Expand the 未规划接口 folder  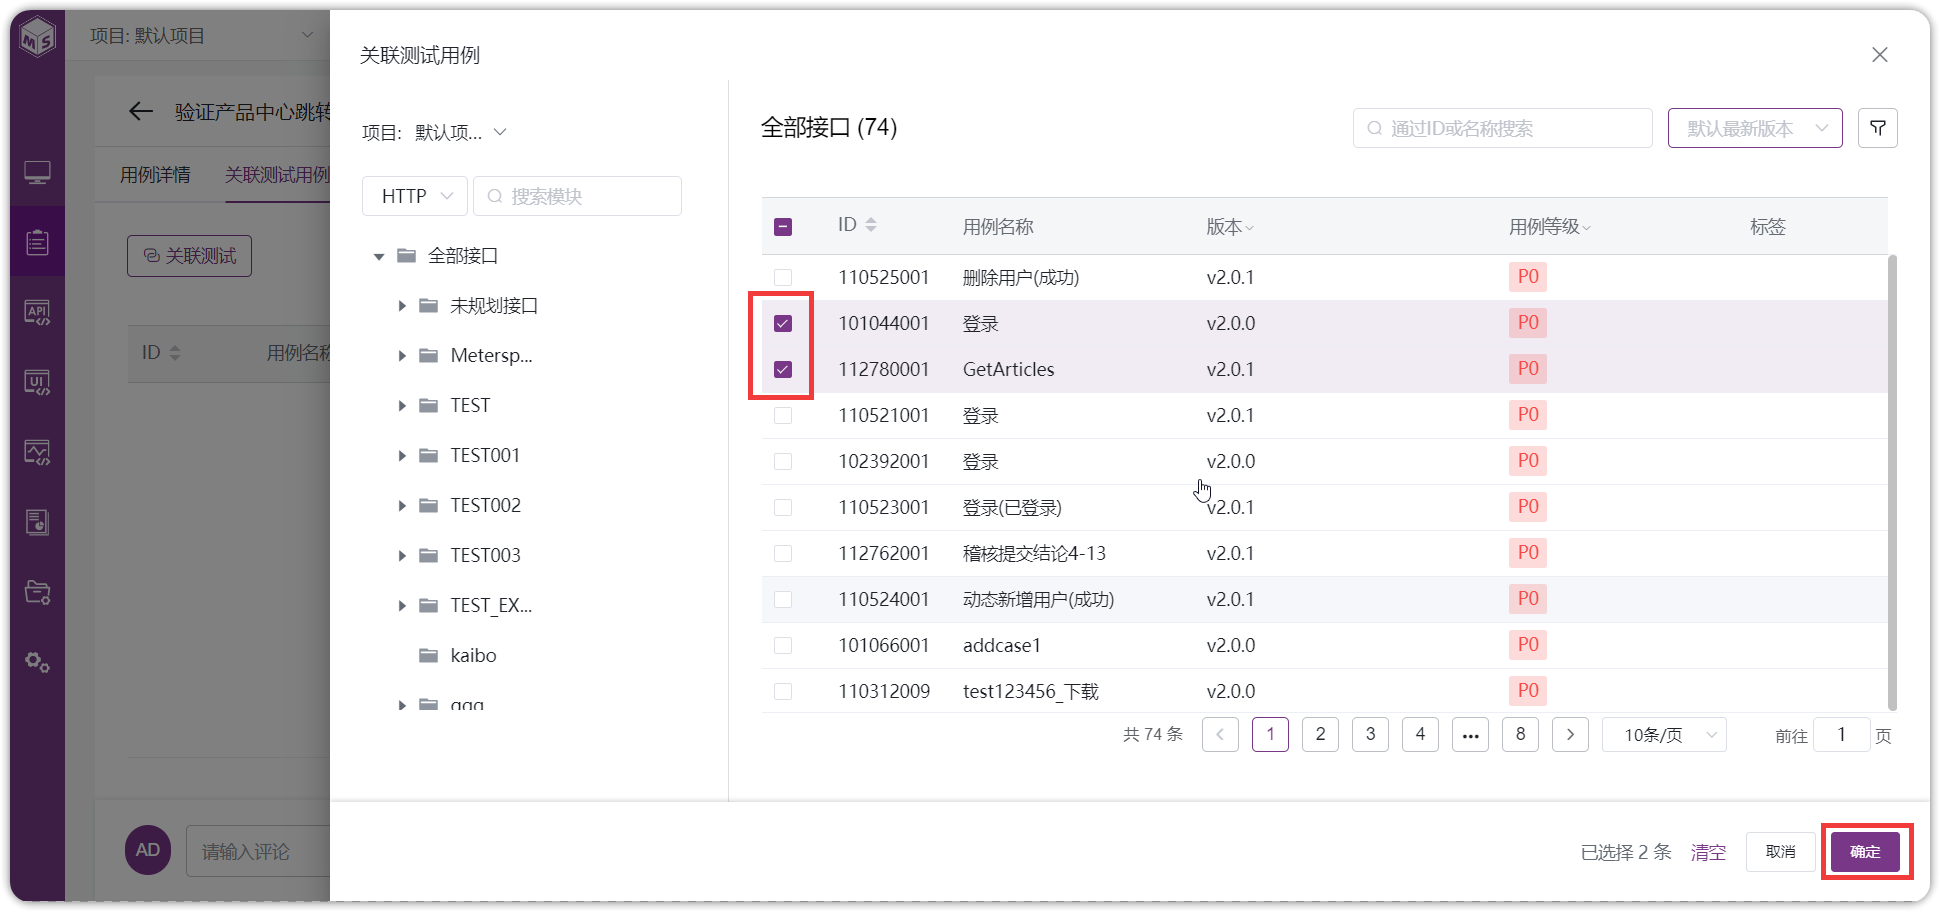(x=402, y=306)
